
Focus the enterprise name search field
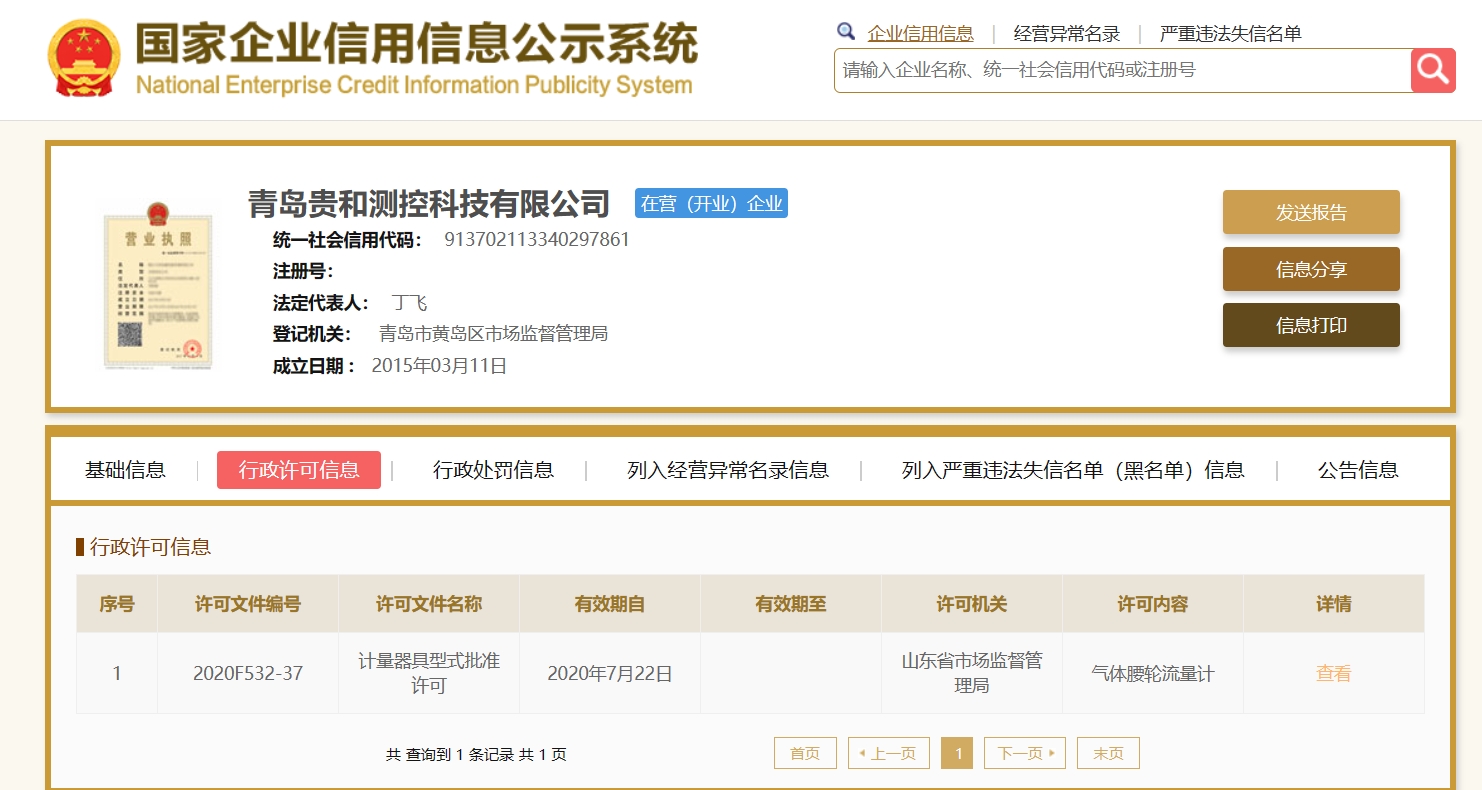1122,70
